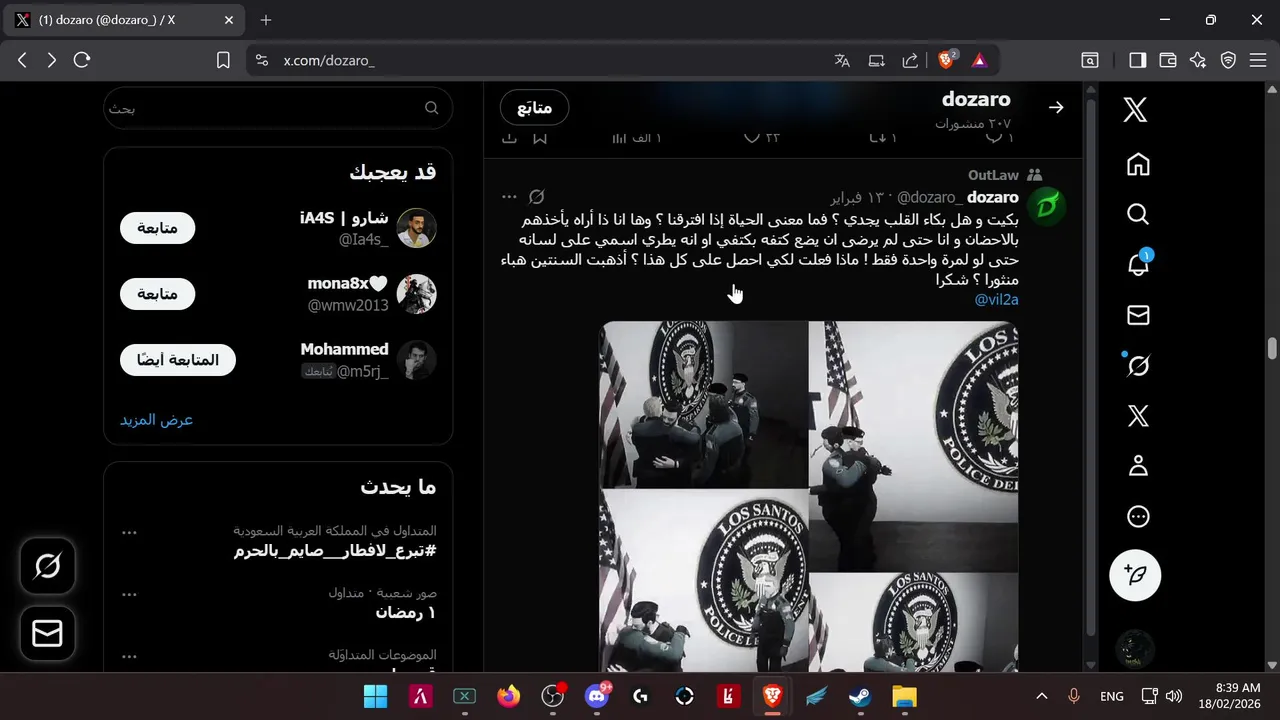This screenshot has width=1280, height=720.
Task: Like the upper post with the heart icon
Action: [x=752, y=137]
